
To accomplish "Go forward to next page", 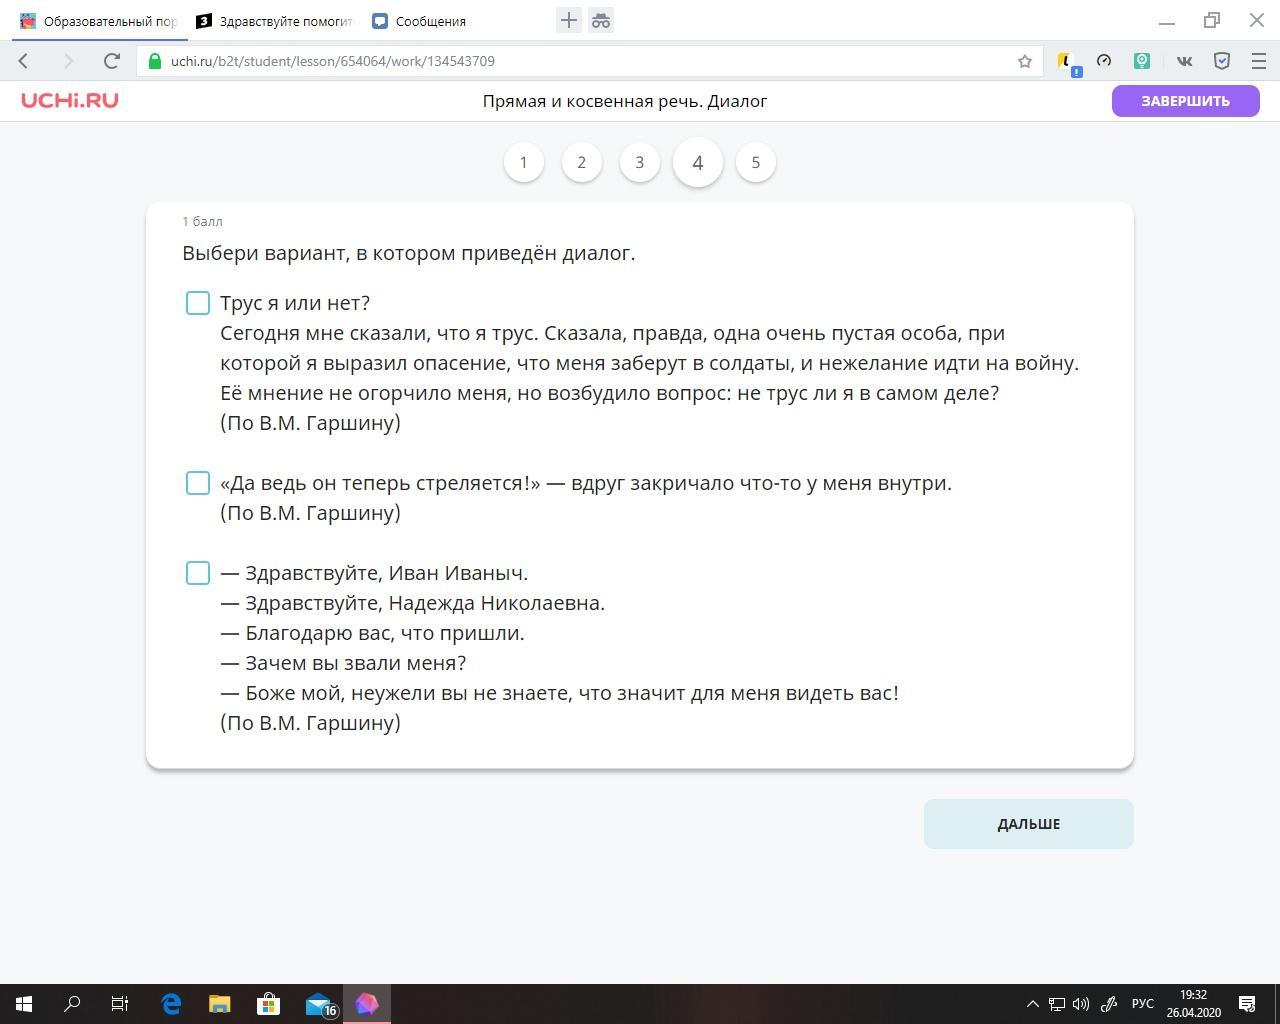I will [68, 61].
